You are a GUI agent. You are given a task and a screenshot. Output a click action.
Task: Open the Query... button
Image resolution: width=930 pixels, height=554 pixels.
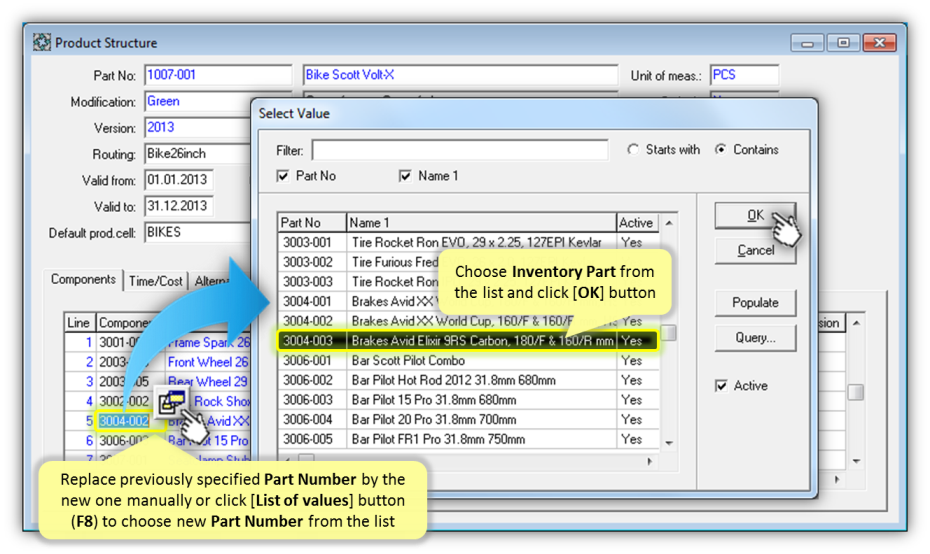pos(755,338)
